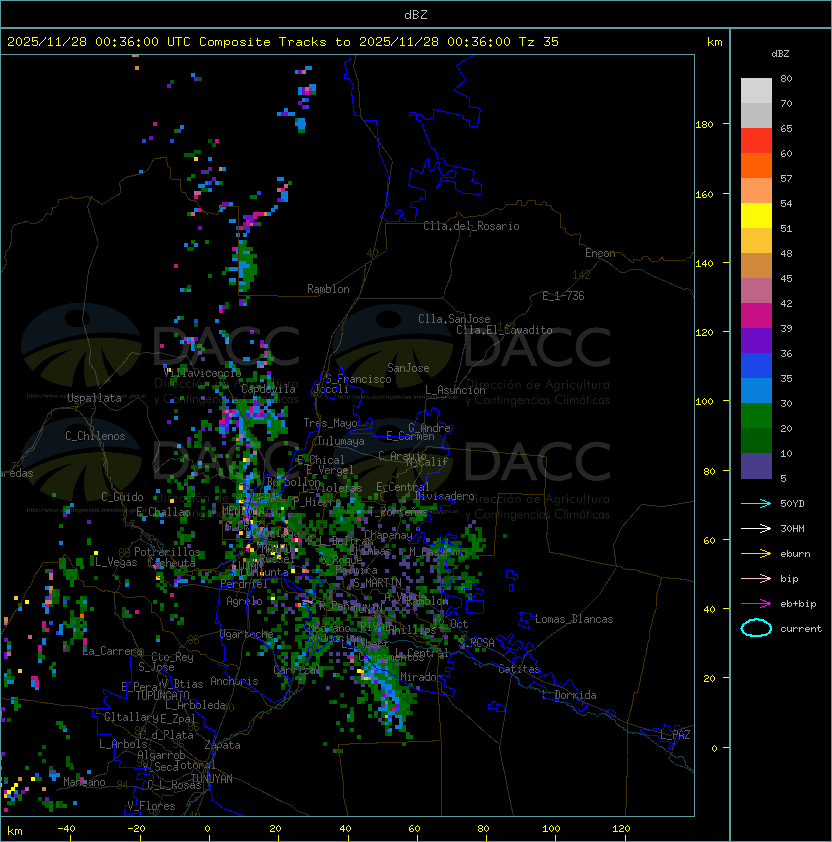This screenshot has width=832, height=842.
Task: Click the 'Potrerillos' map label
Action: click(x=167, y=552)
